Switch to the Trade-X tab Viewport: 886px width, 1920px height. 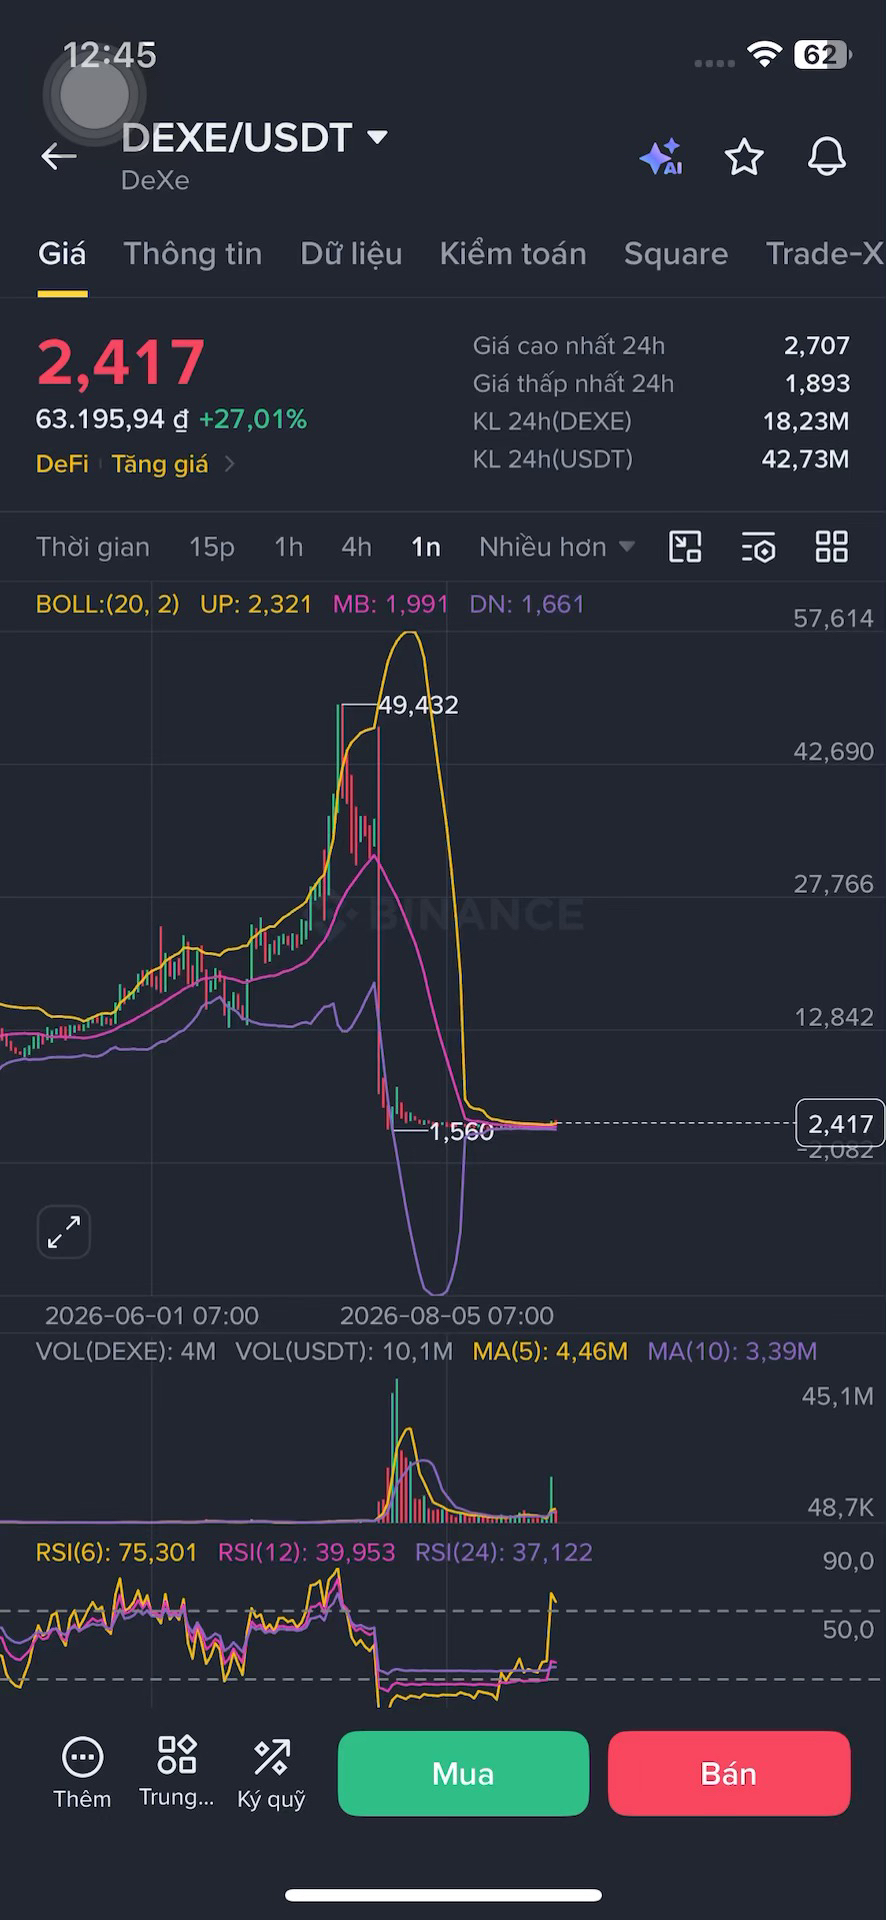tap(825, 254)
